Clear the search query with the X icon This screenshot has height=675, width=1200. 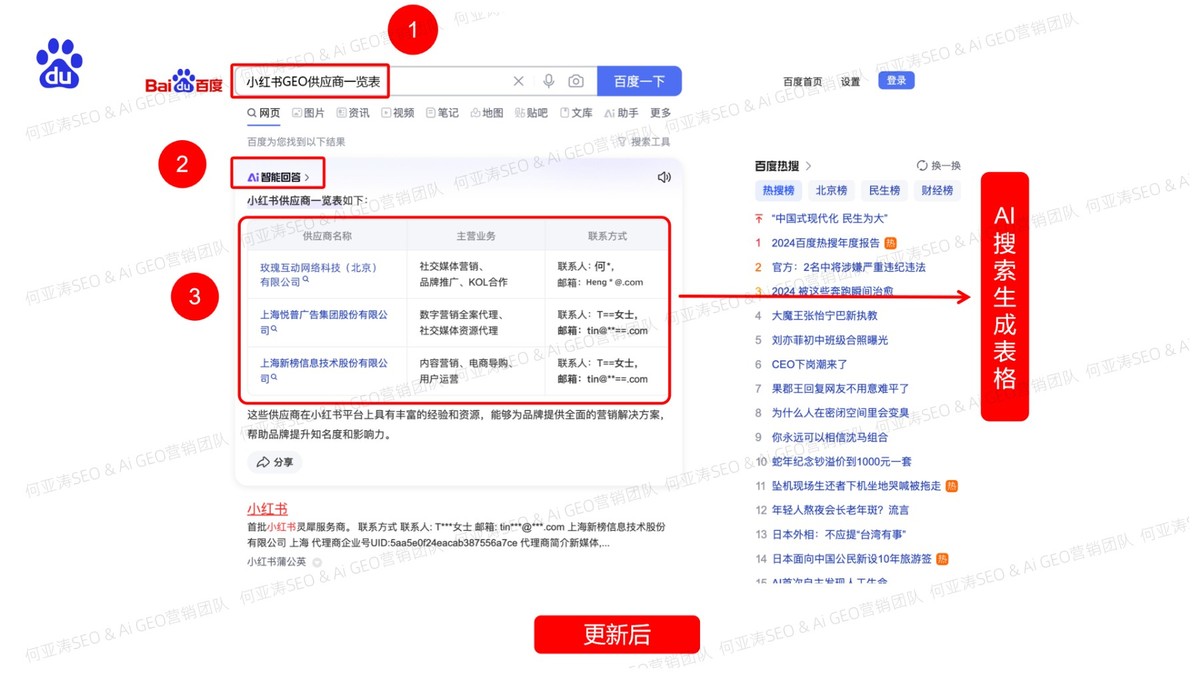click(x=518, y=81)
